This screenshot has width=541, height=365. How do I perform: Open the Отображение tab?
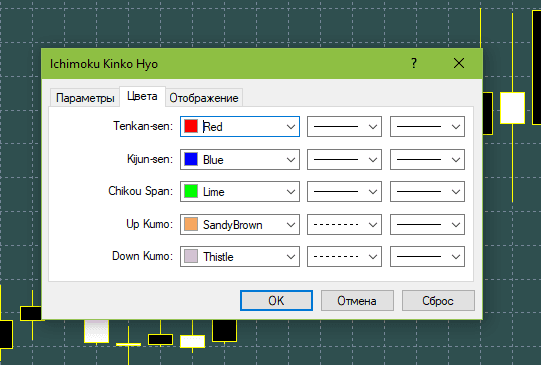(x=204, y=98)
